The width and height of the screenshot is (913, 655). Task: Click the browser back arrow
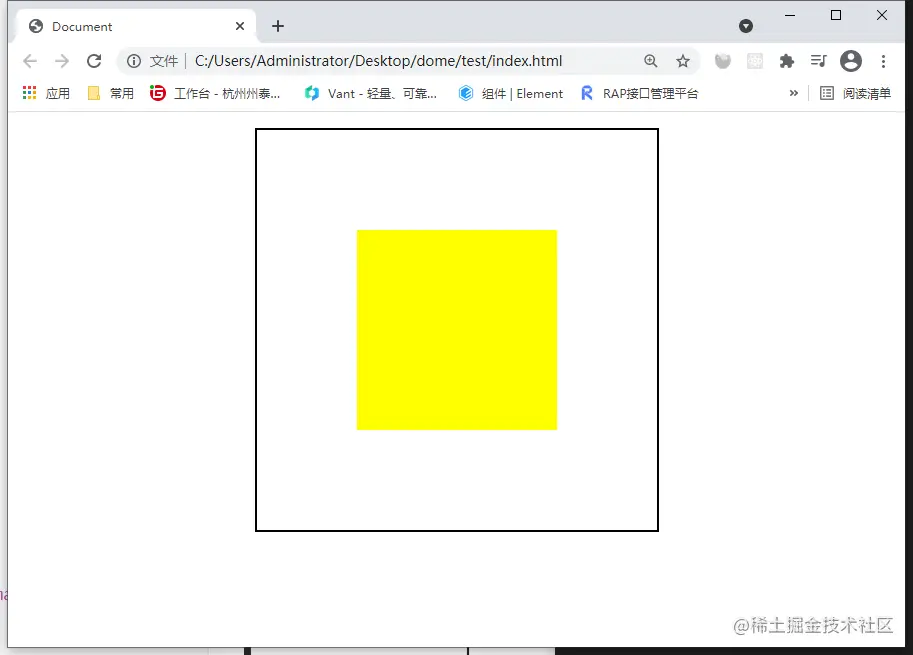pos(30,61)
